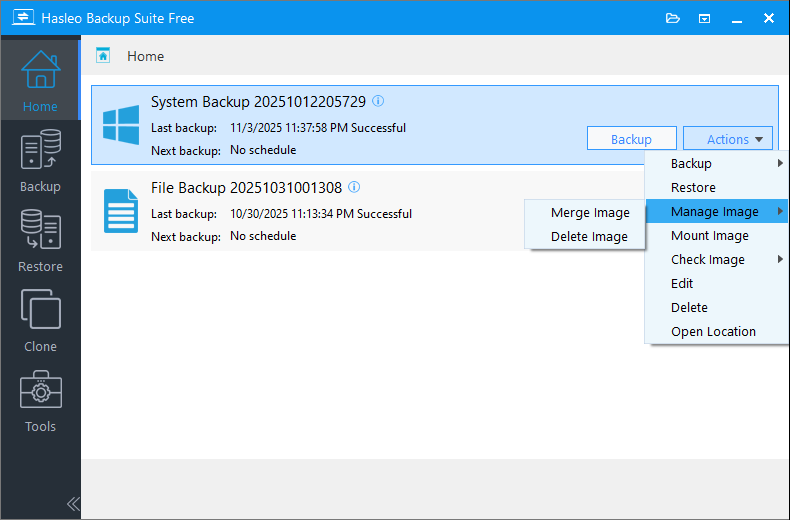This screenshot has height=520, width=790.
Task: Click last backup time 11/3/2025 11:37:58 PM
Action: click(289, 127)
